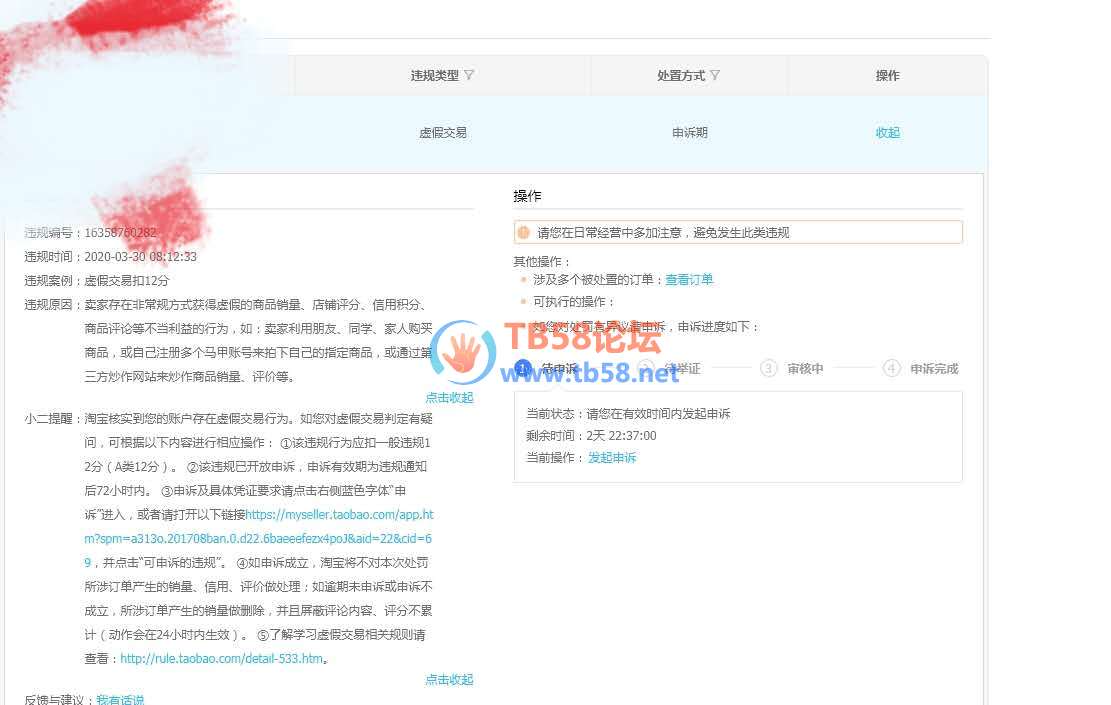Image resolution: width=1111 pixels, height=705 pixels.
Task: Click the orange warning icon in notice
Action: tap(524, 232)
